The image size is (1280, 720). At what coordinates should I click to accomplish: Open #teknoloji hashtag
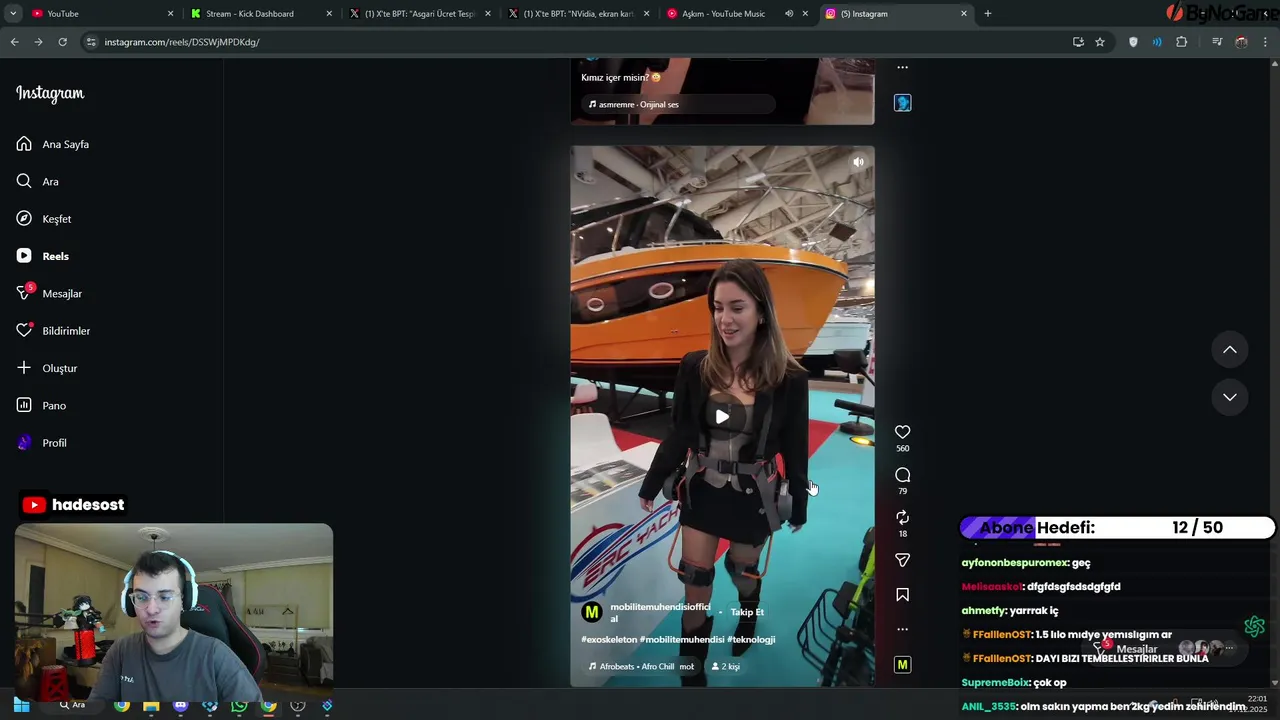coord(751,640)
